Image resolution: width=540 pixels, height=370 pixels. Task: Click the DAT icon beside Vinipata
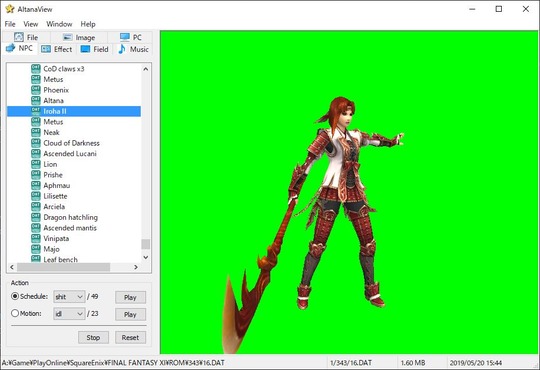pyautogui.click(x=36, y=238)
